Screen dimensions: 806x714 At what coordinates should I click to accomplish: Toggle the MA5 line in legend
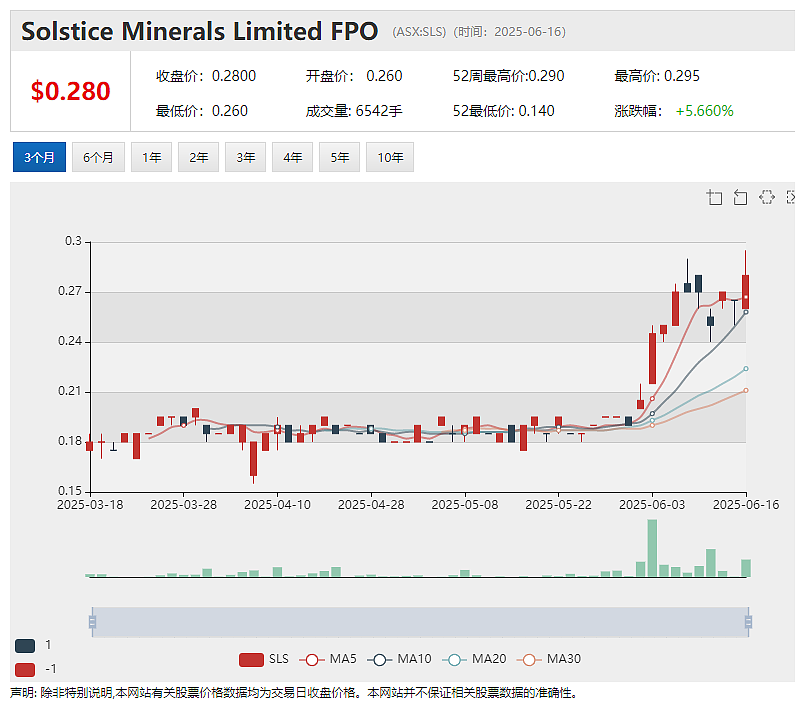(x=327, y=660)
